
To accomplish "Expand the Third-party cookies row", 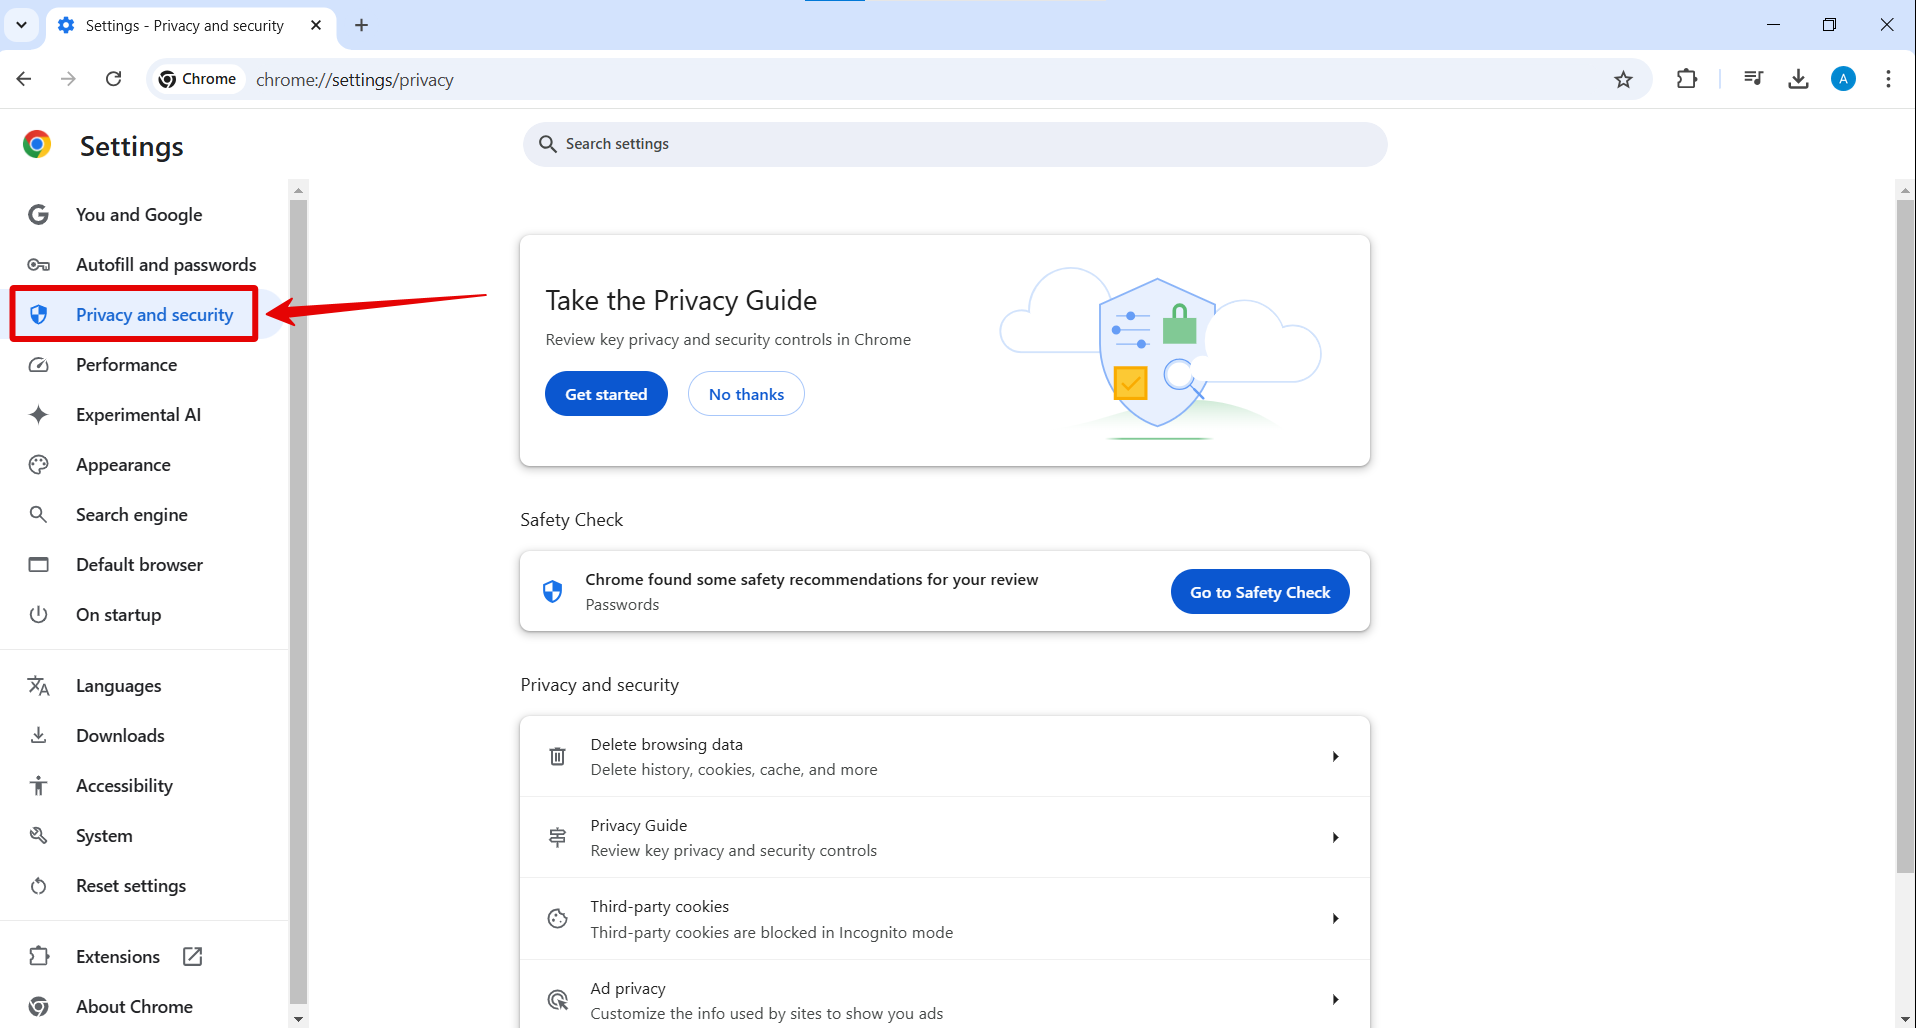I will 1335,919.
